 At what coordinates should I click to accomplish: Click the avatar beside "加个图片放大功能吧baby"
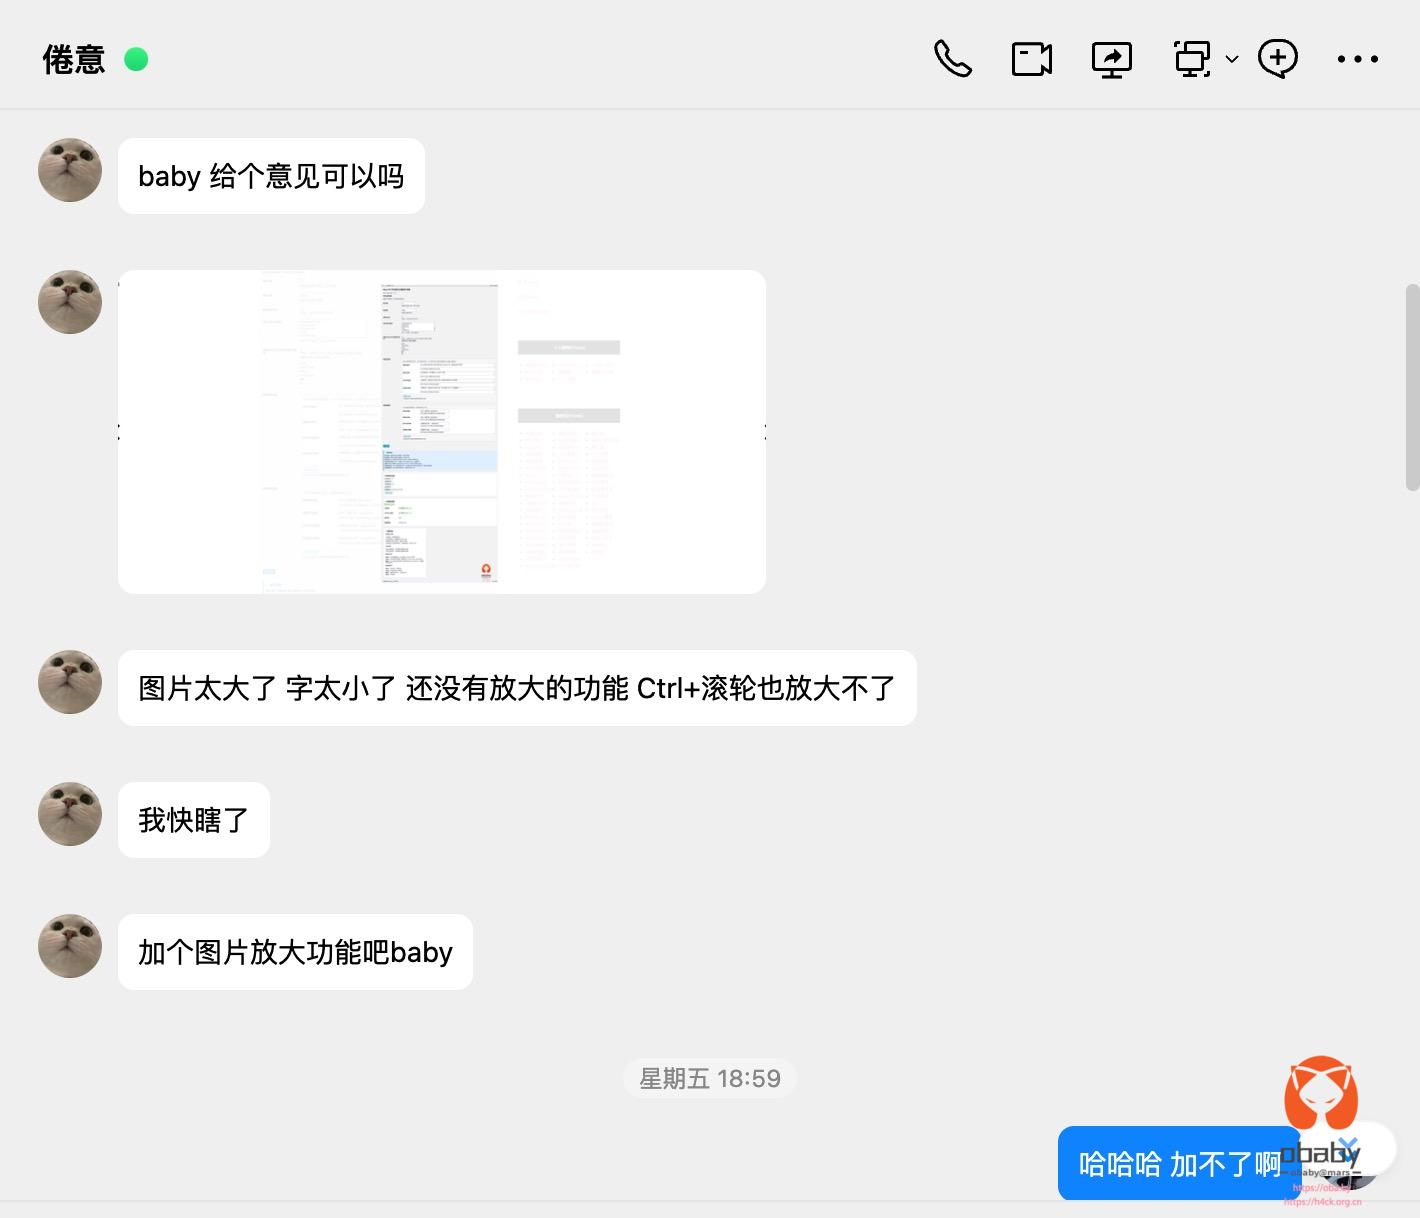coord(70,946)
